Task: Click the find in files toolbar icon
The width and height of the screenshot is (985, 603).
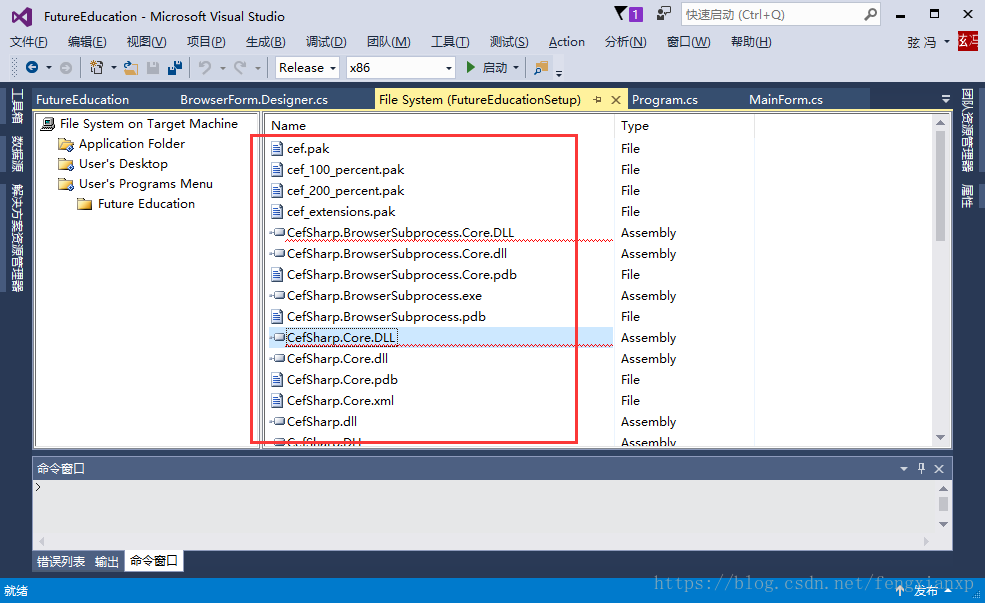Action: point(541,67)
